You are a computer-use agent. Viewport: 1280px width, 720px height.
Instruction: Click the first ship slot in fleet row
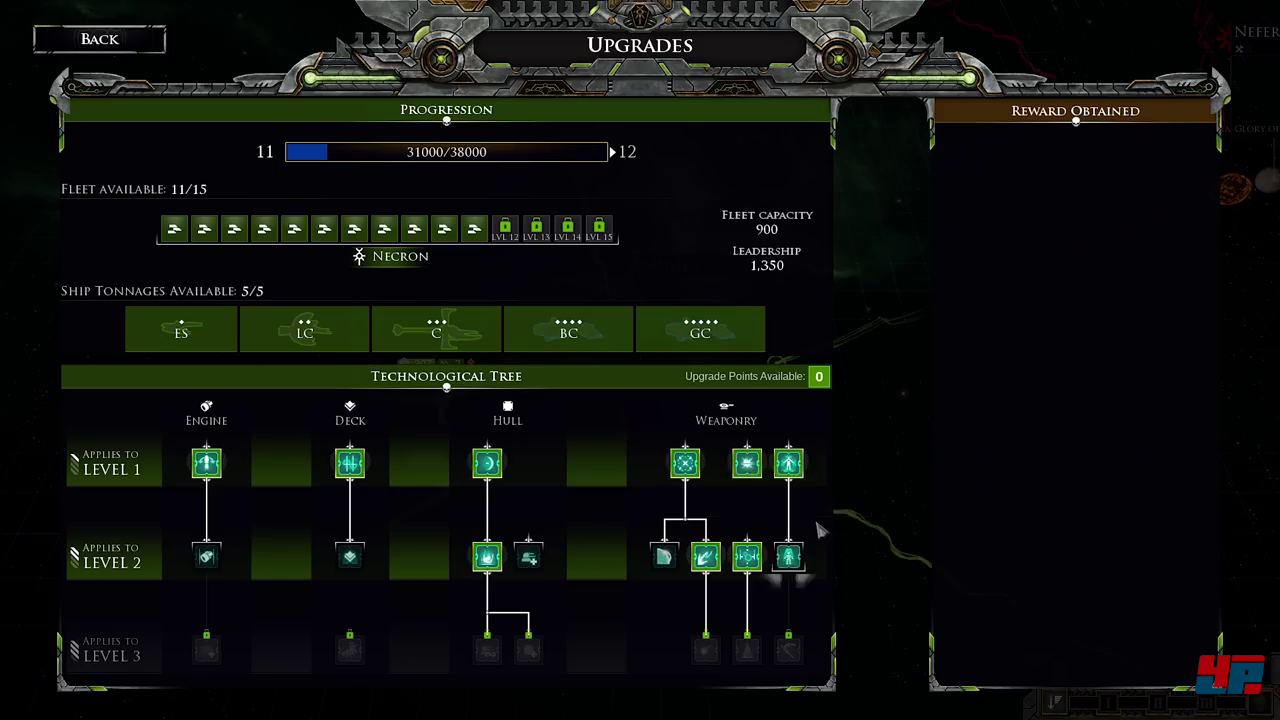[x=174, y=229]
